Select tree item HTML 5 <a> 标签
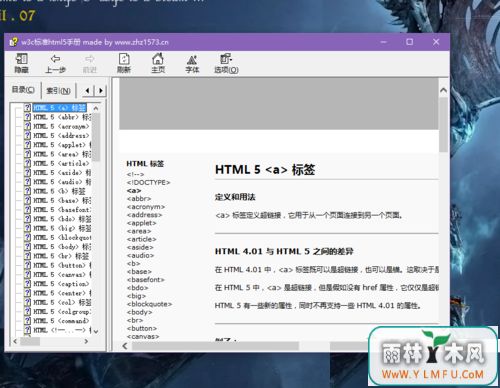500x388 pixels. [60, 108]
